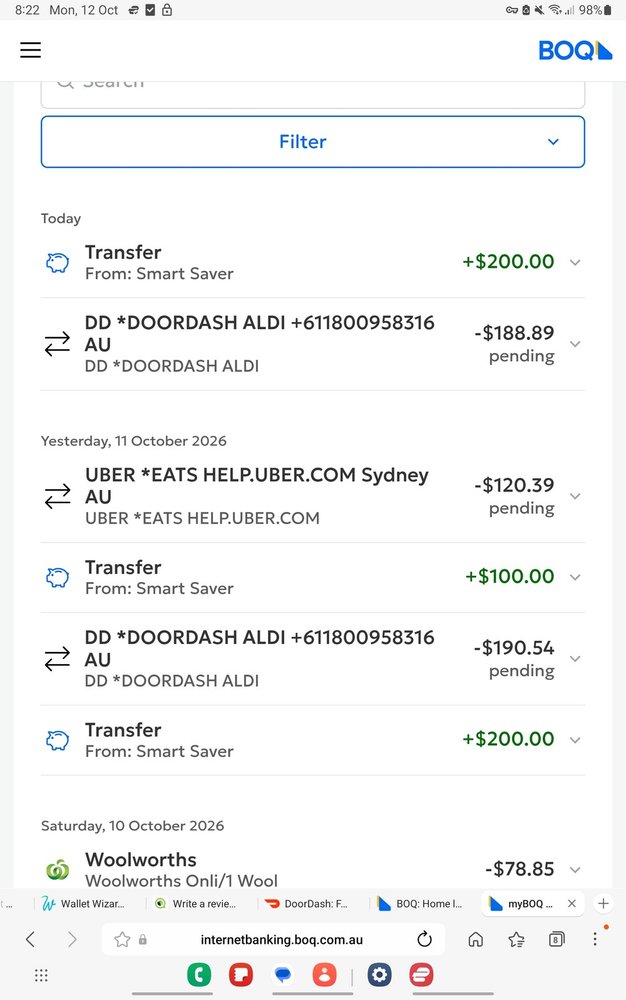626x1000 pixels.
Task: Reload the page with refresh icon
Action: (x=424, y=939)
